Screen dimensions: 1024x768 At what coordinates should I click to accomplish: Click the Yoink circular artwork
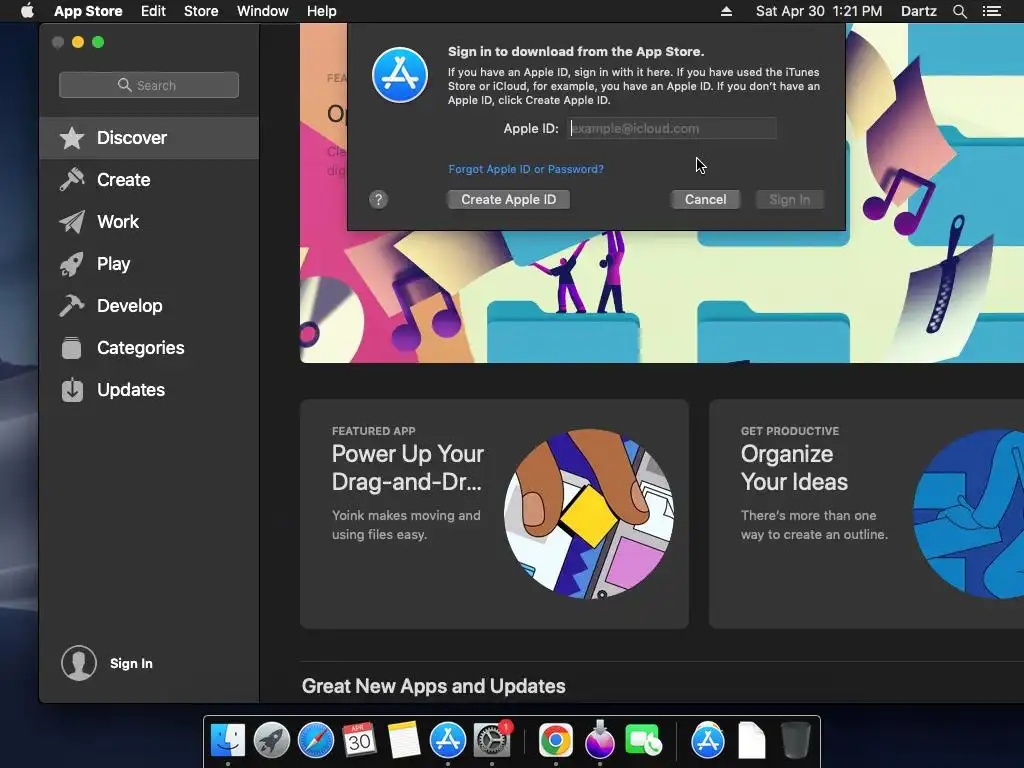[589, 514]
